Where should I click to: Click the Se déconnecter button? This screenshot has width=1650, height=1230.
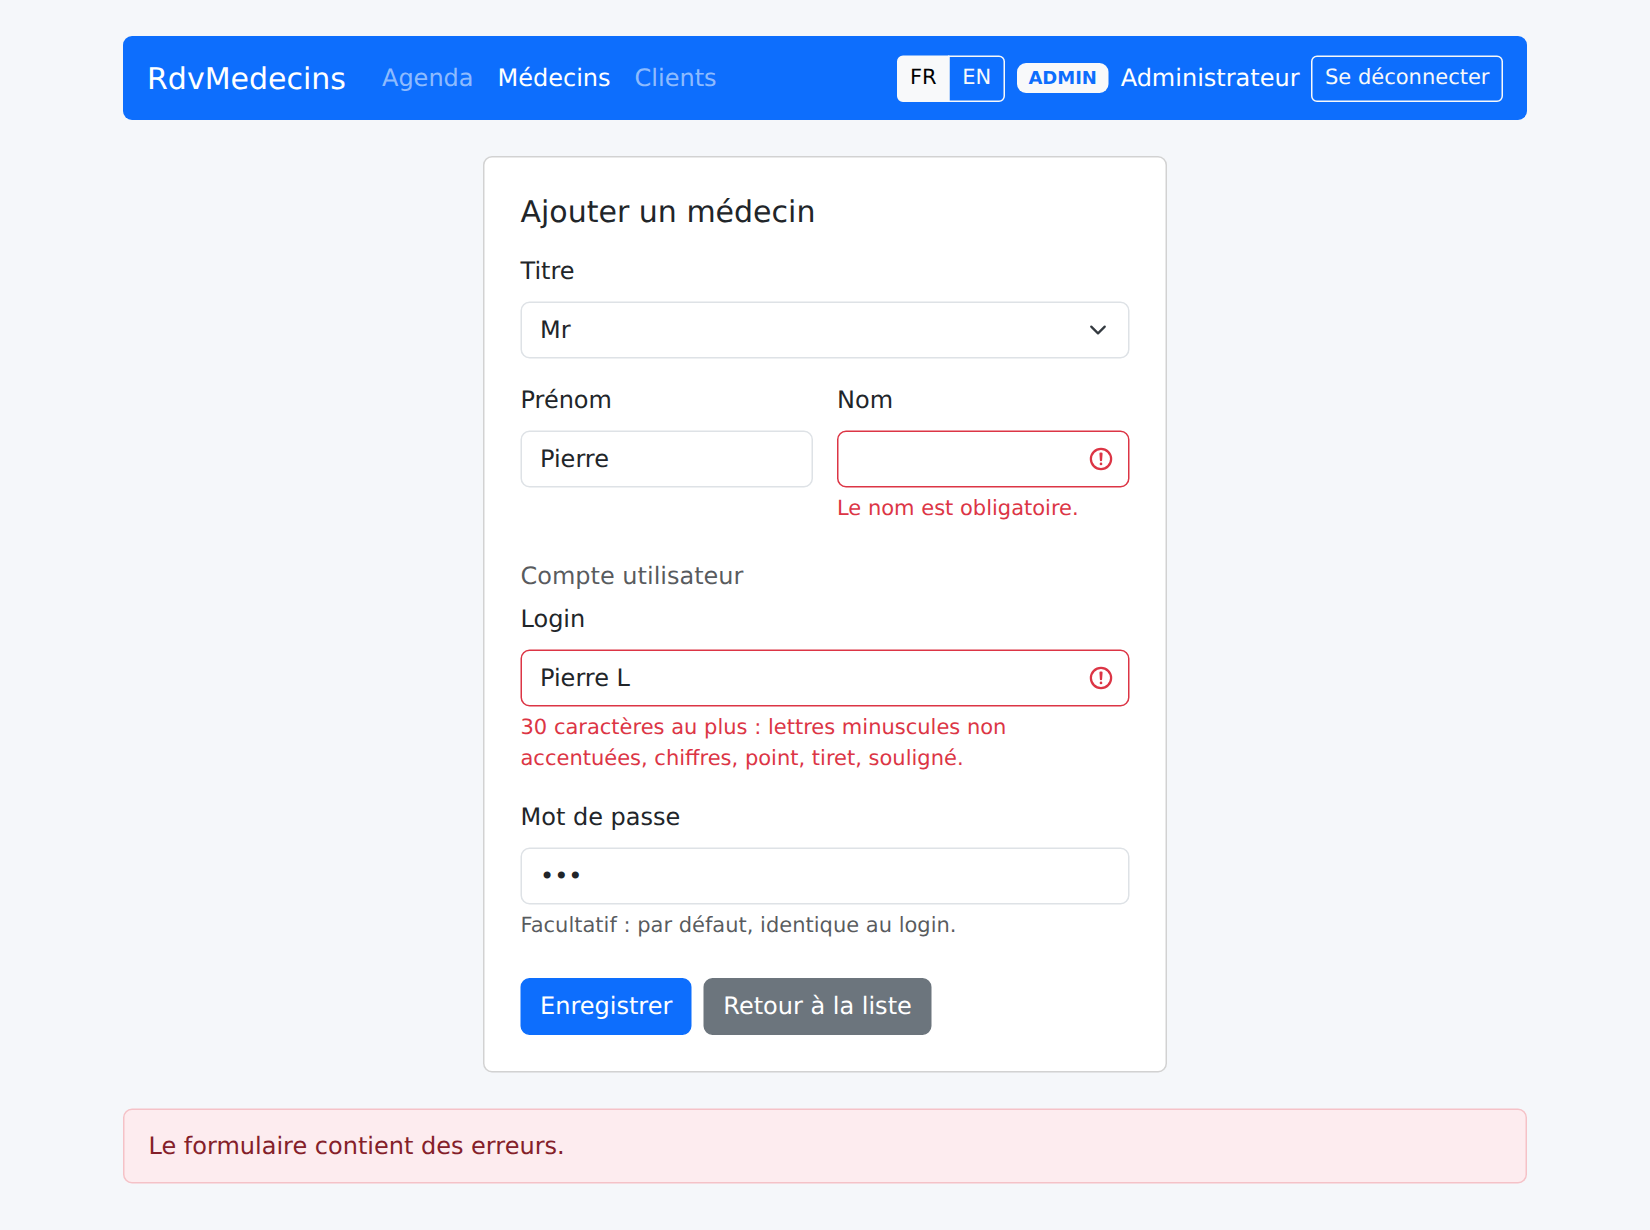[1406, 78]
